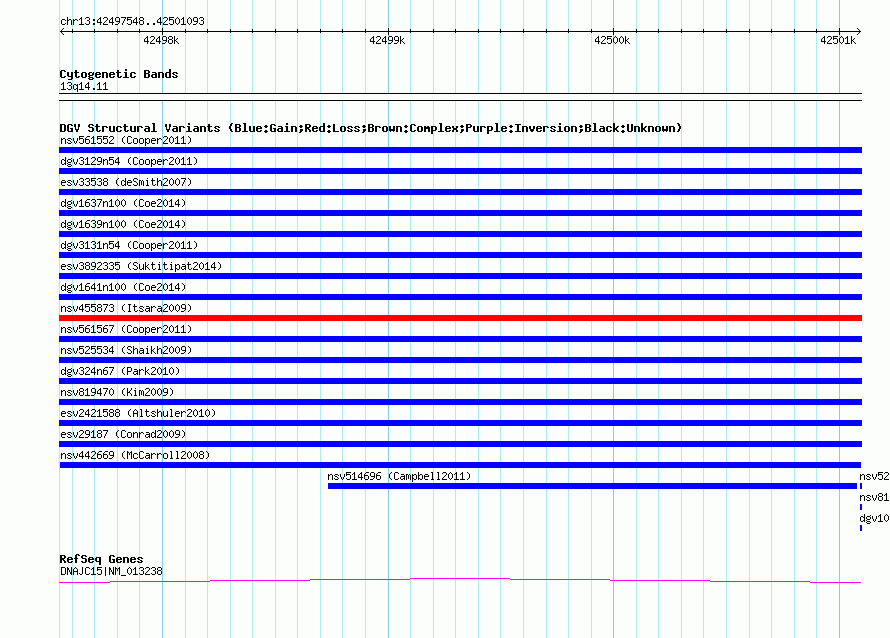Image resolution: width=890 pixels, height=638 pixels.
Task: Click the nsv442669 (McCarroll2008) variant label
Action: [135, 456]
